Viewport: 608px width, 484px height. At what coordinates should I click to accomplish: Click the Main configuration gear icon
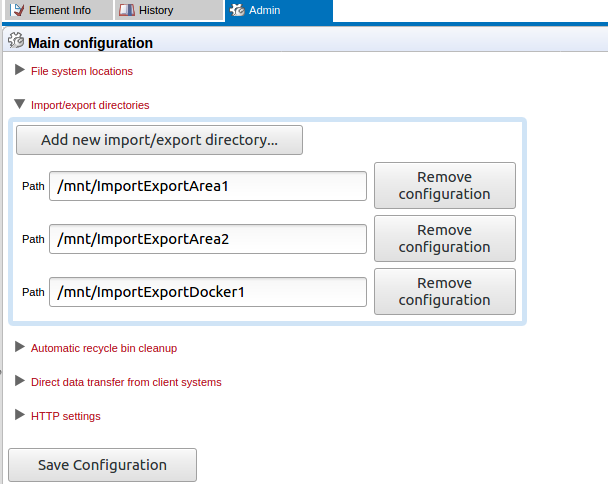[16, 40]
